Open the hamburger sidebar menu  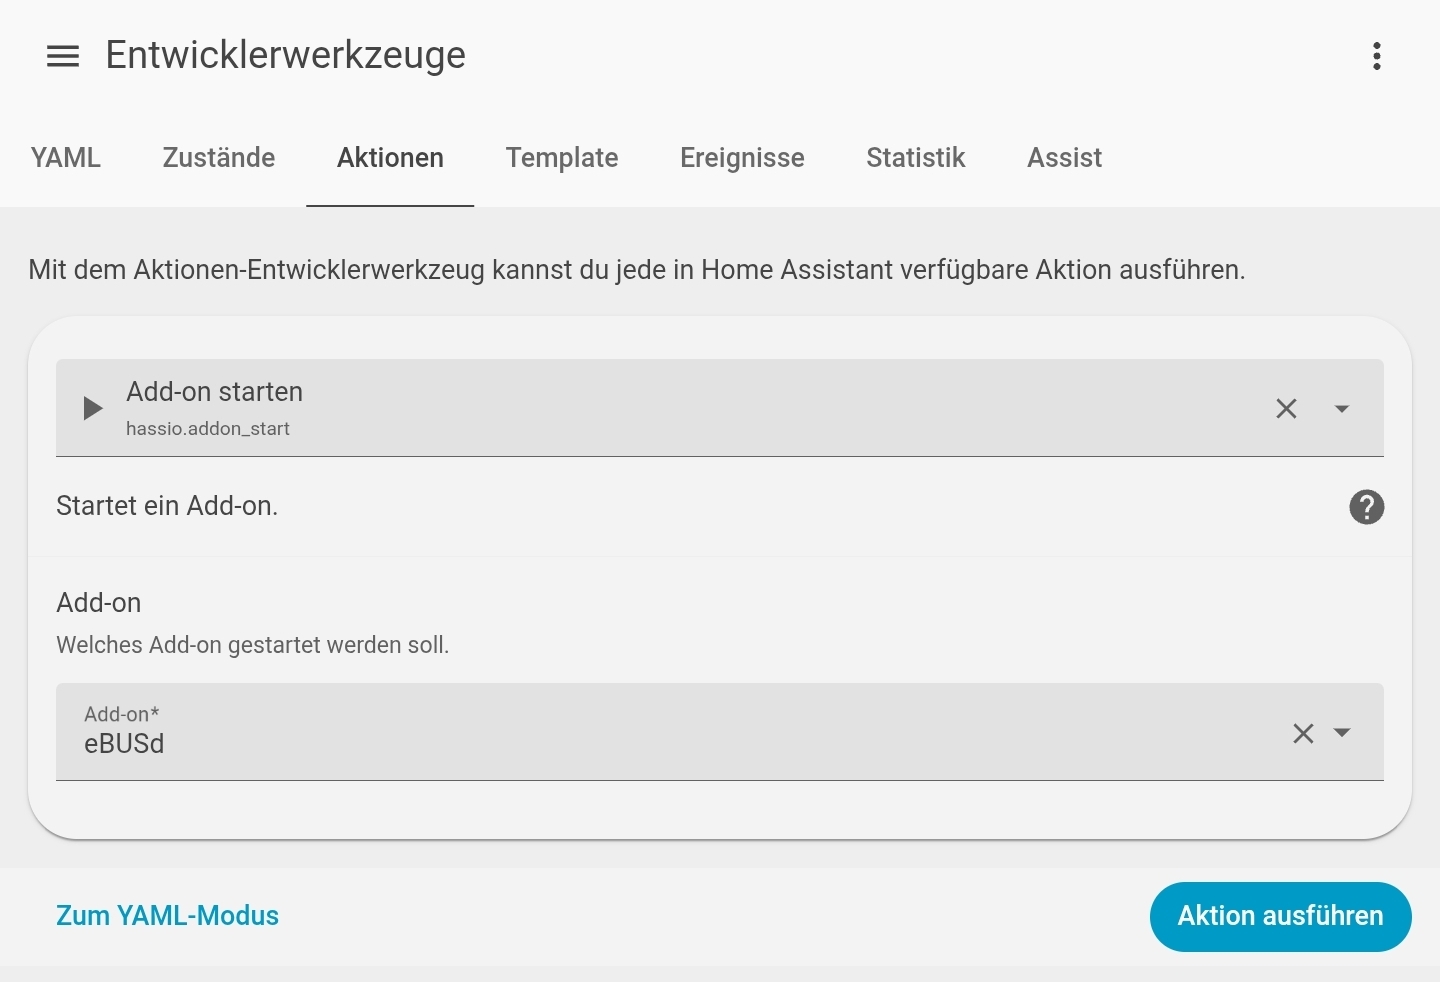[x=63, y=56]
